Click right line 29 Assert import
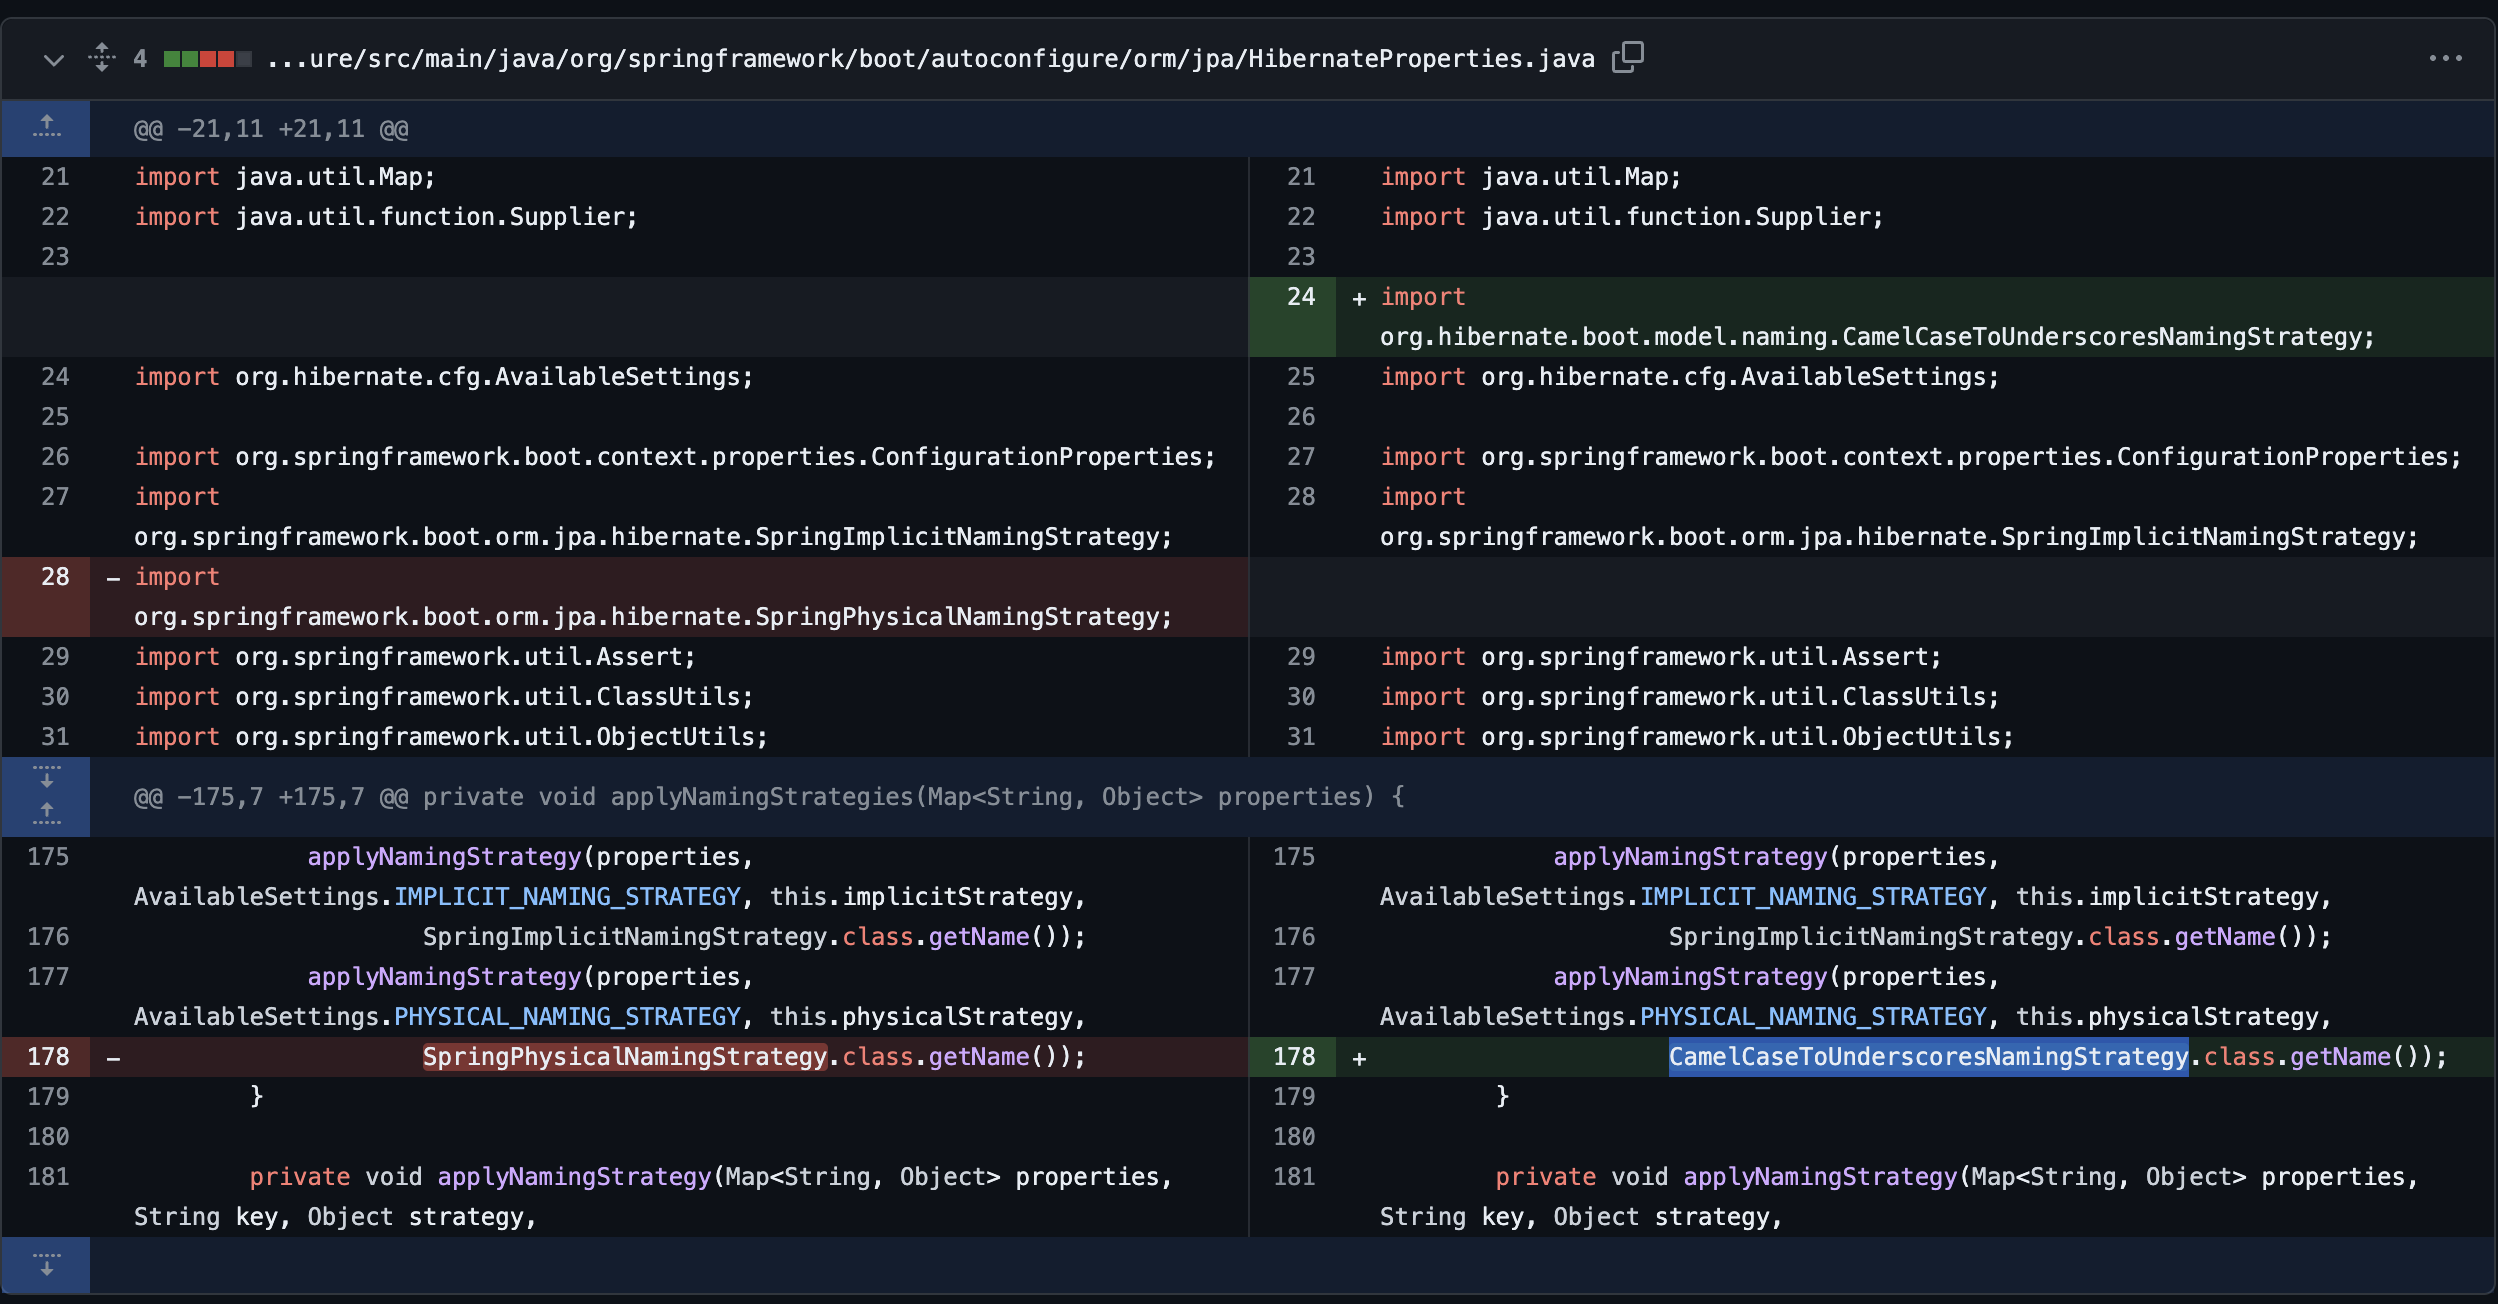Screen dimensions: 2498x1304 (x=1661, y=657)
